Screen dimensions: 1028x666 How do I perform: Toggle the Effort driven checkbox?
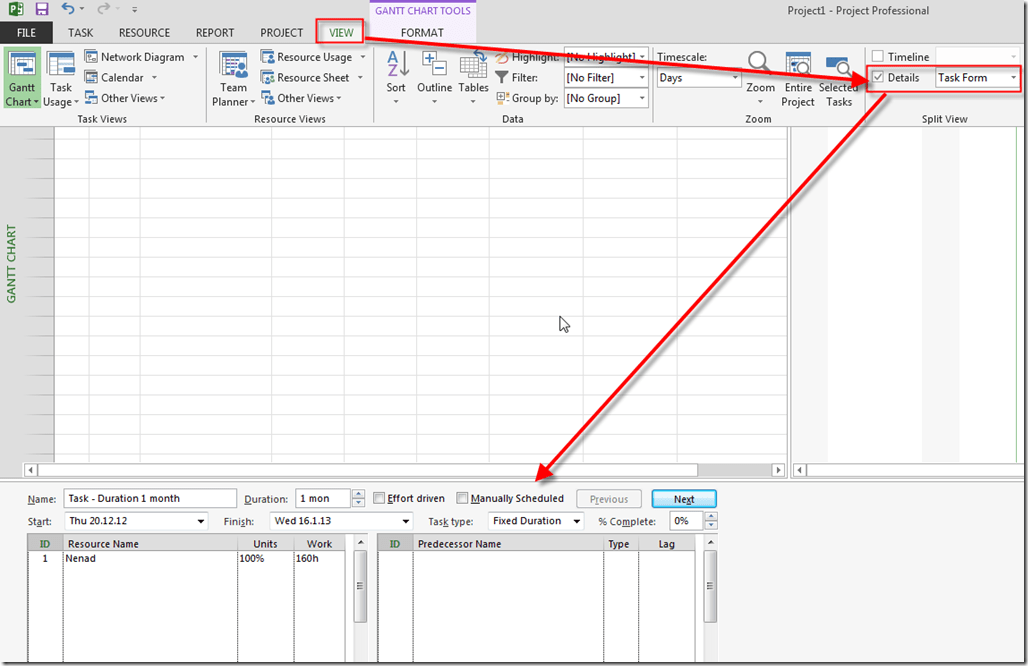(379, 498)
